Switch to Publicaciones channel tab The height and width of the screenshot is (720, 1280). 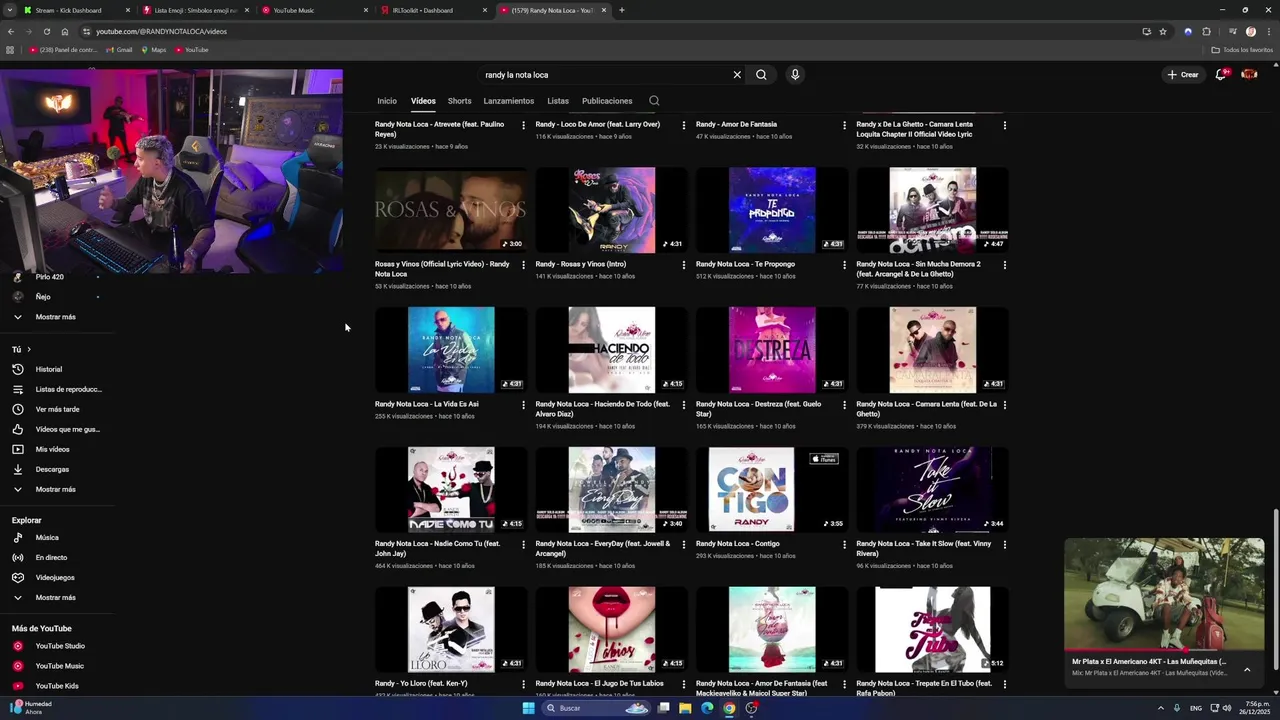607,101
